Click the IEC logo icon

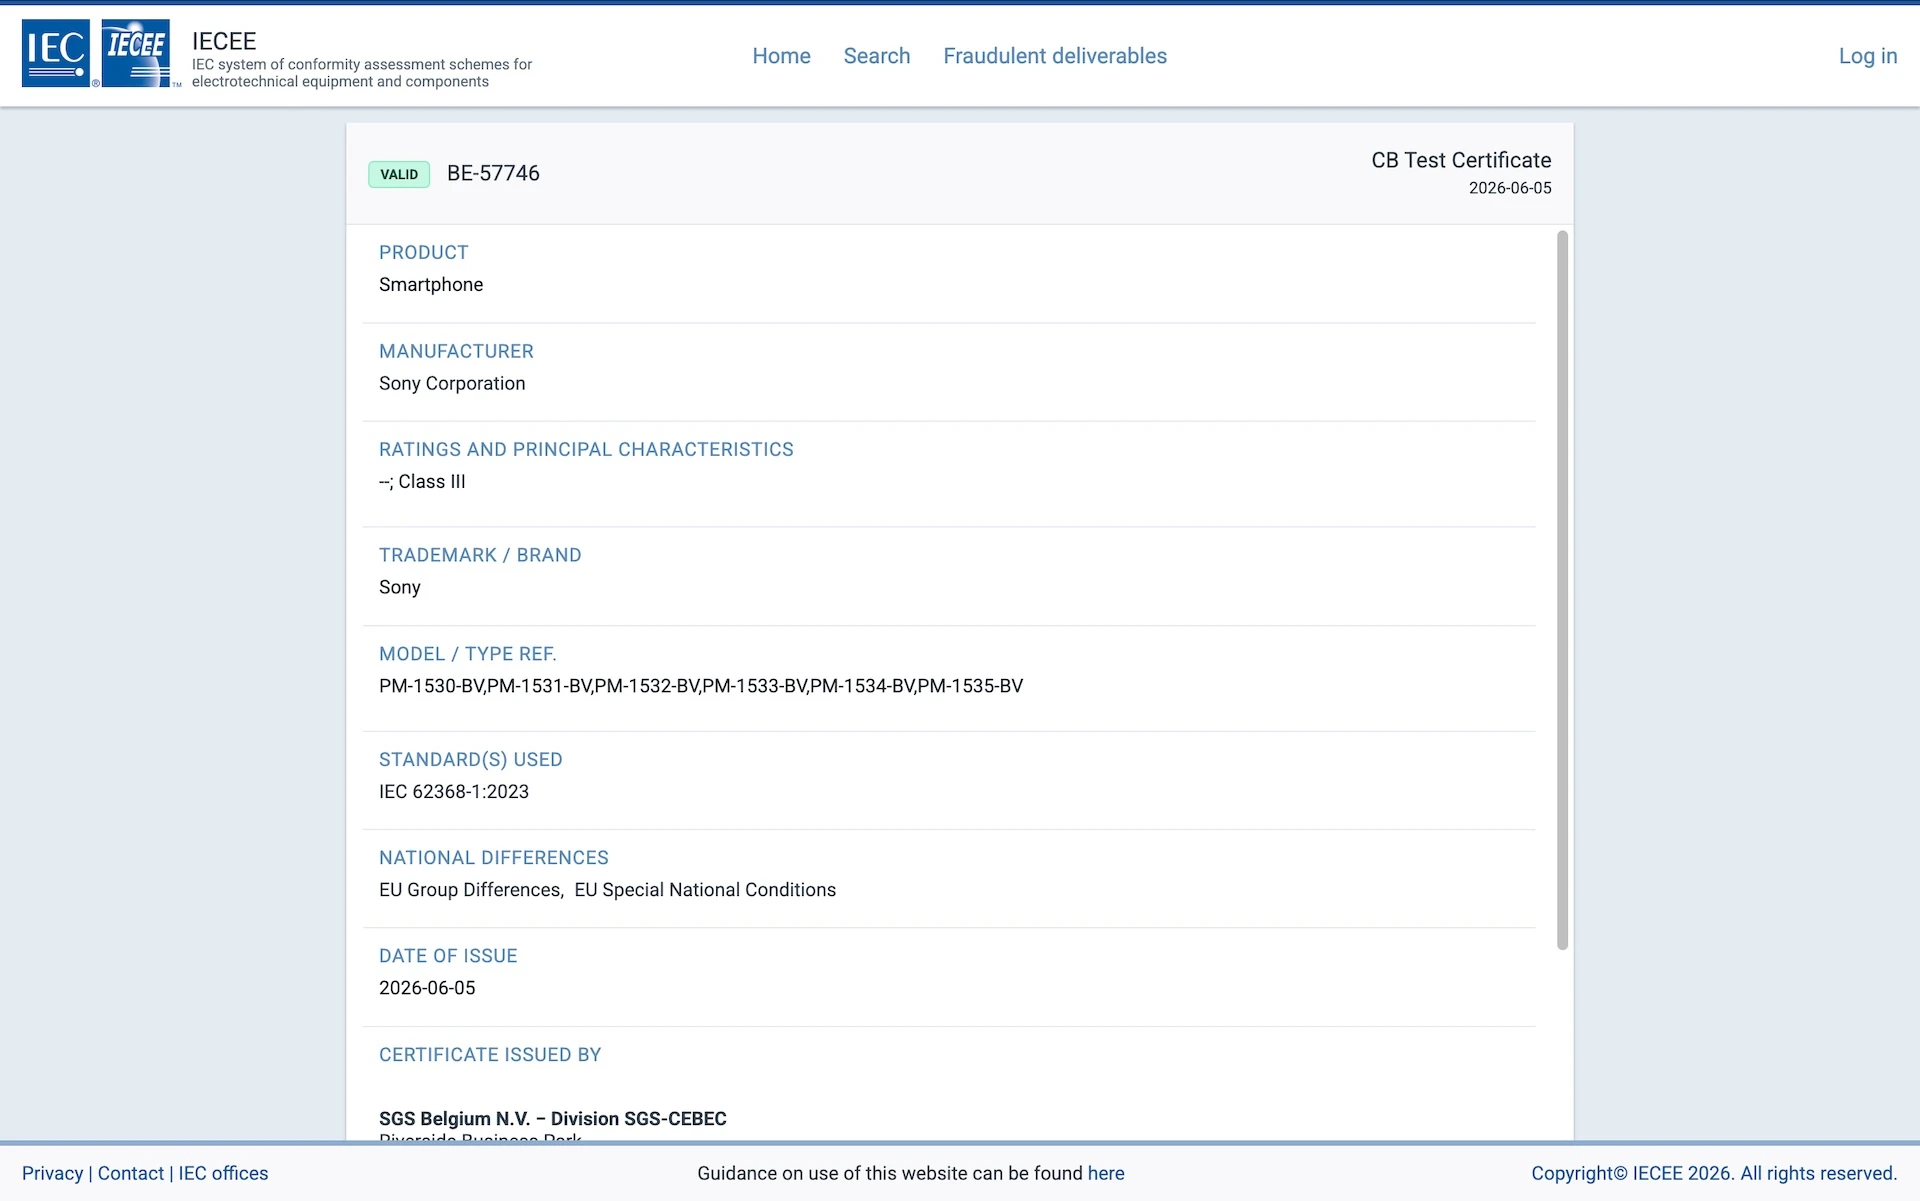[56, 53]
